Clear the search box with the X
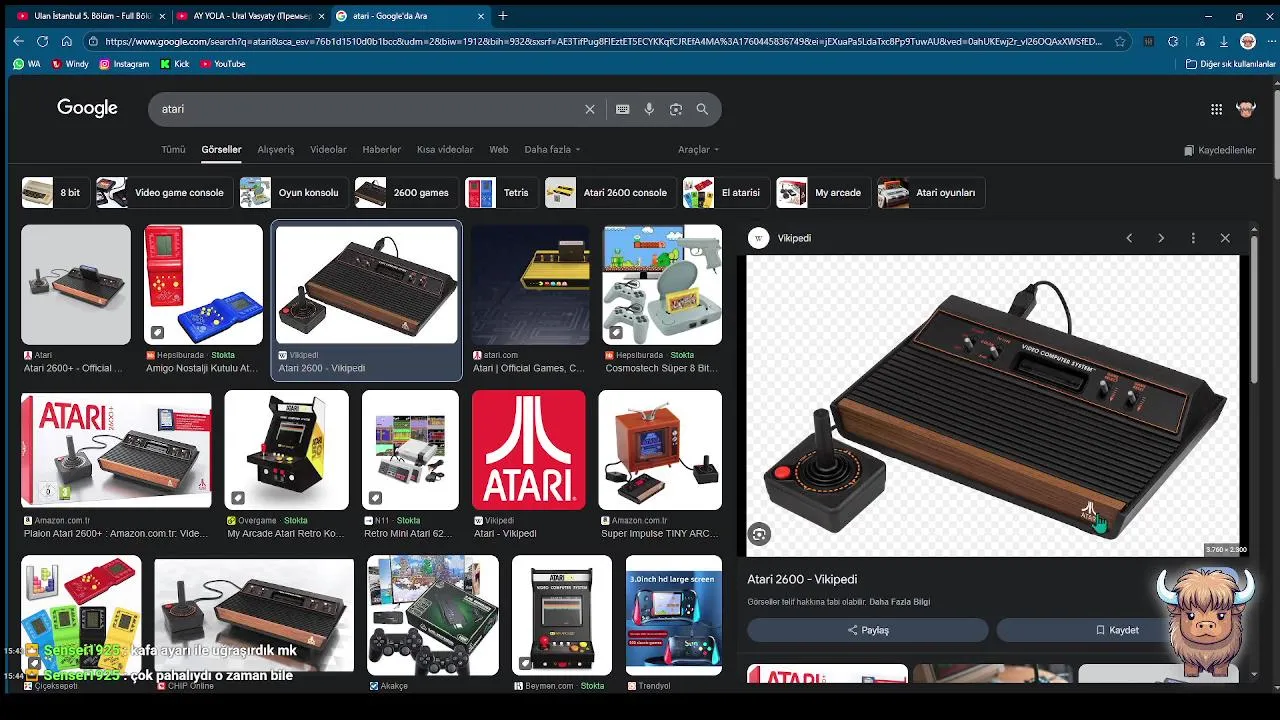1280x720 pixels. [x=590, y=109]
